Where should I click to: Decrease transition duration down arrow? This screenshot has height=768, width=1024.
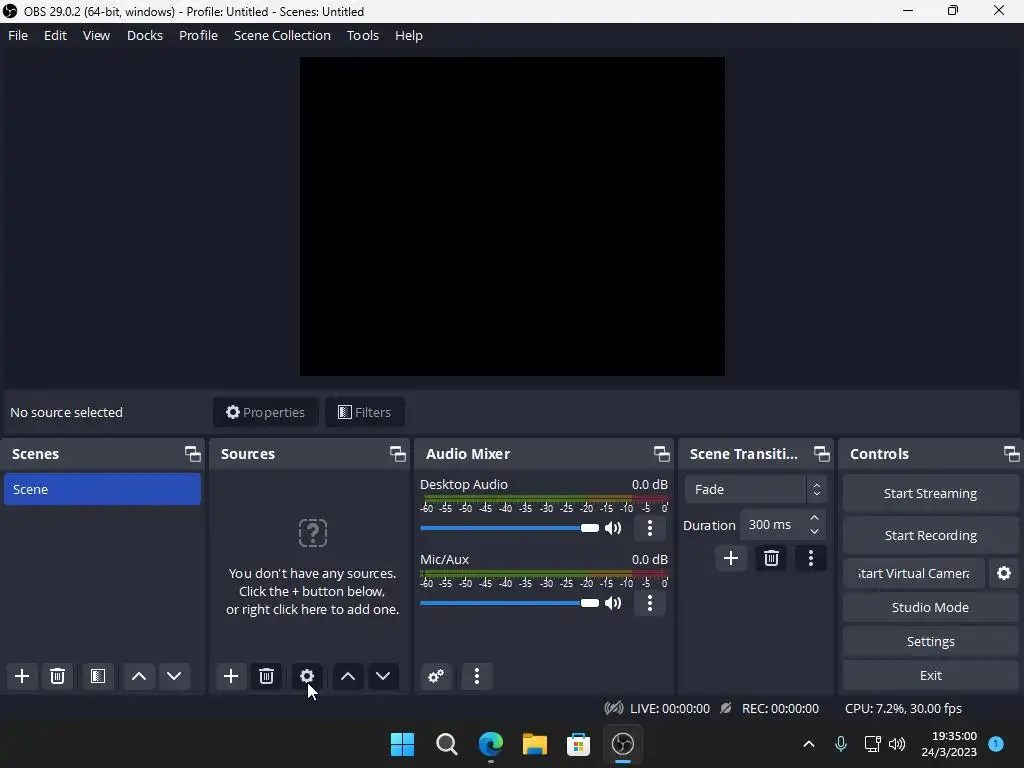tap(814, 532)
